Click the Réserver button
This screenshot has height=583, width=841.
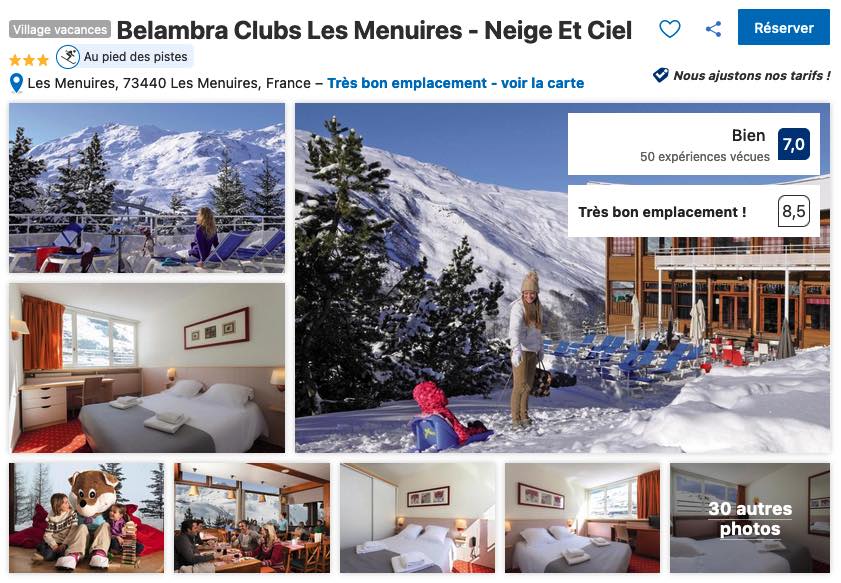pos(784,27)
